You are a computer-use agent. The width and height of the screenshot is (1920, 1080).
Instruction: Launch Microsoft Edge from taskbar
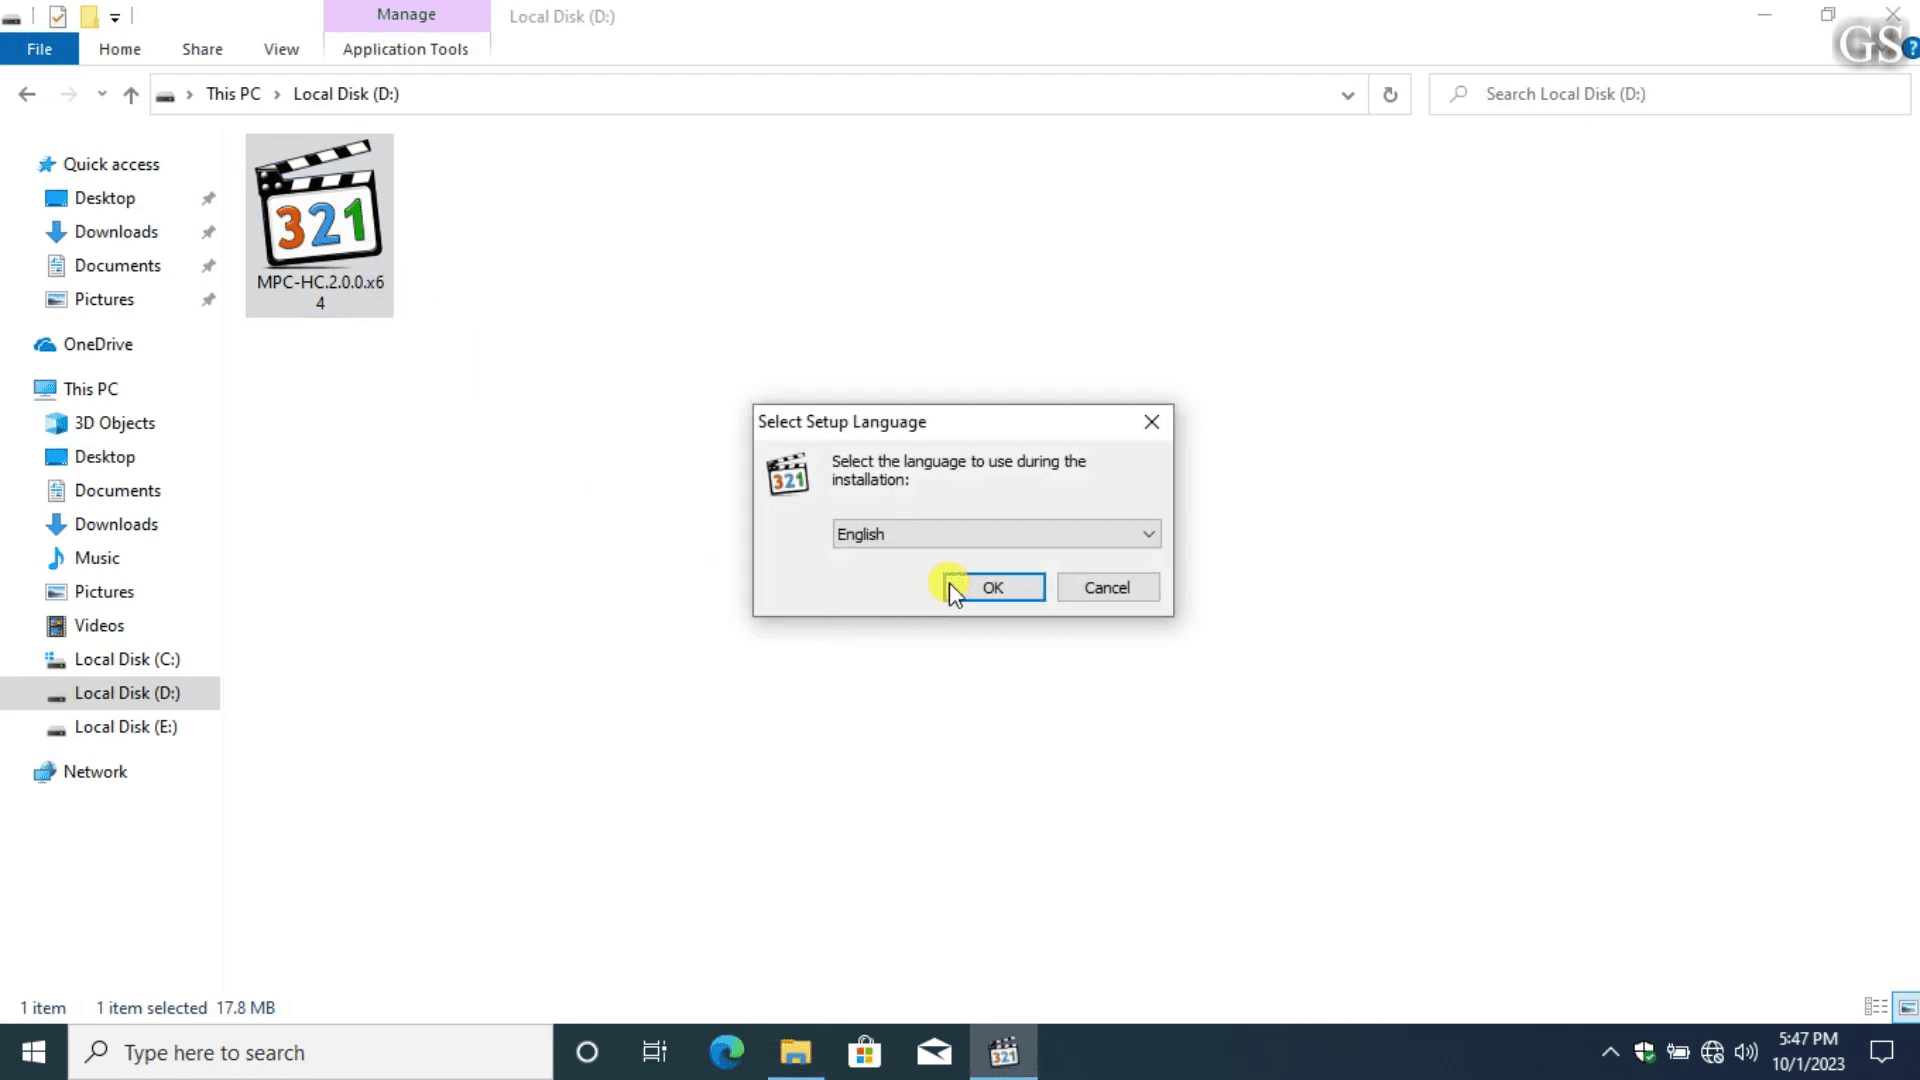(x=727, y=1052)
